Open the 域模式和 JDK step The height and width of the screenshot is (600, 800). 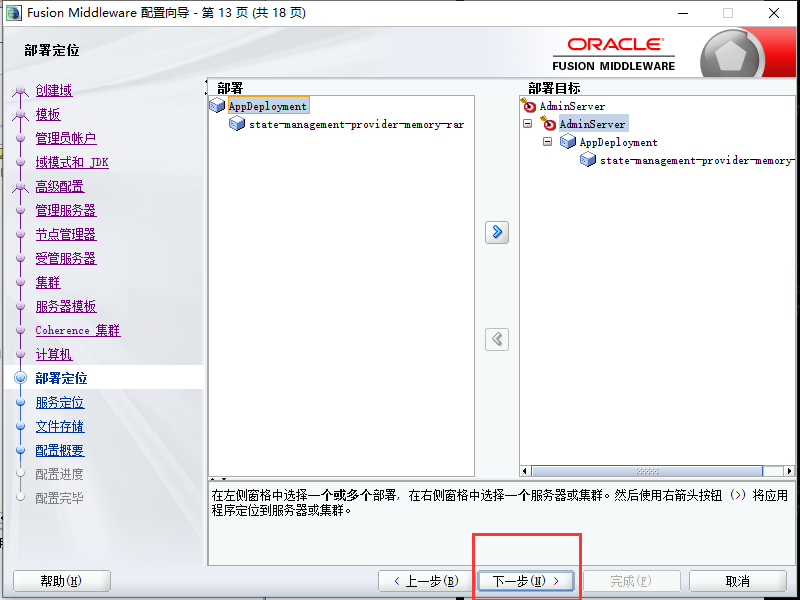click(x=72, y=162)
